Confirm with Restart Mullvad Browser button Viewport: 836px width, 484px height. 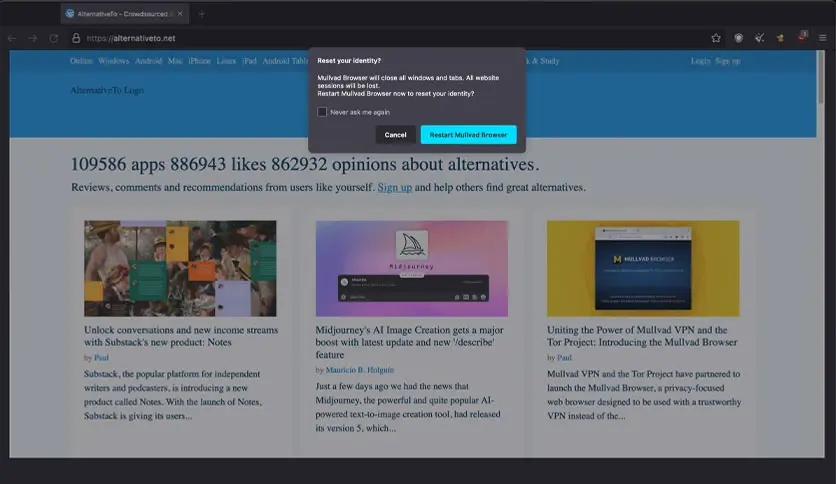[468, 134]
